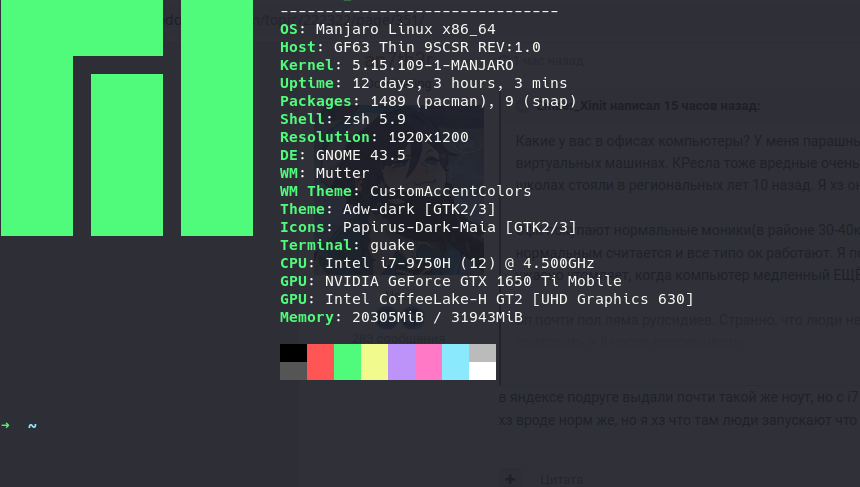Click the '283 сообщения' post count in forum

[x=399, y=338]
